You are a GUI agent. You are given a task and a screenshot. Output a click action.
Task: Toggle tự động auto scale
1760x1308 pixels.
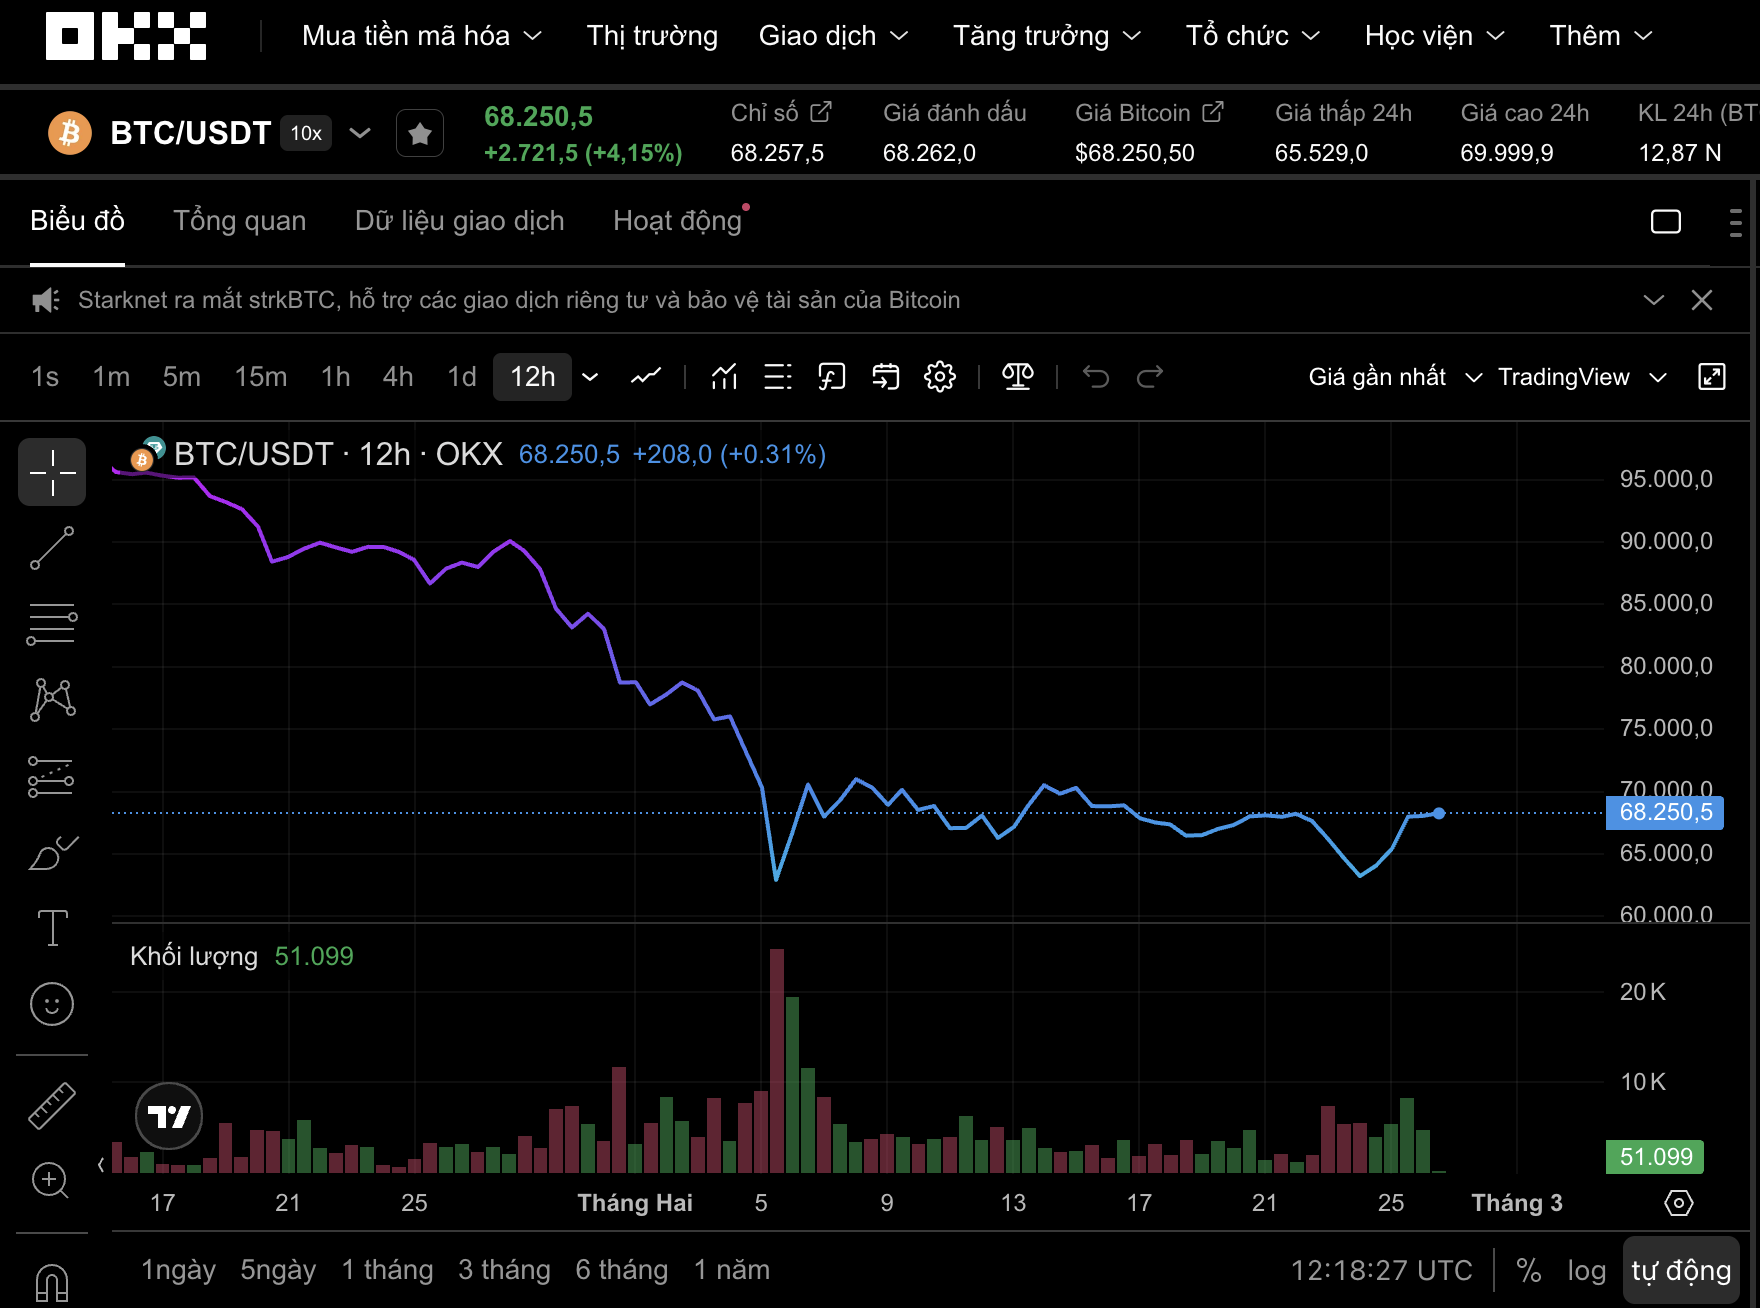pyautogui.click(x=1680, y=1270)
